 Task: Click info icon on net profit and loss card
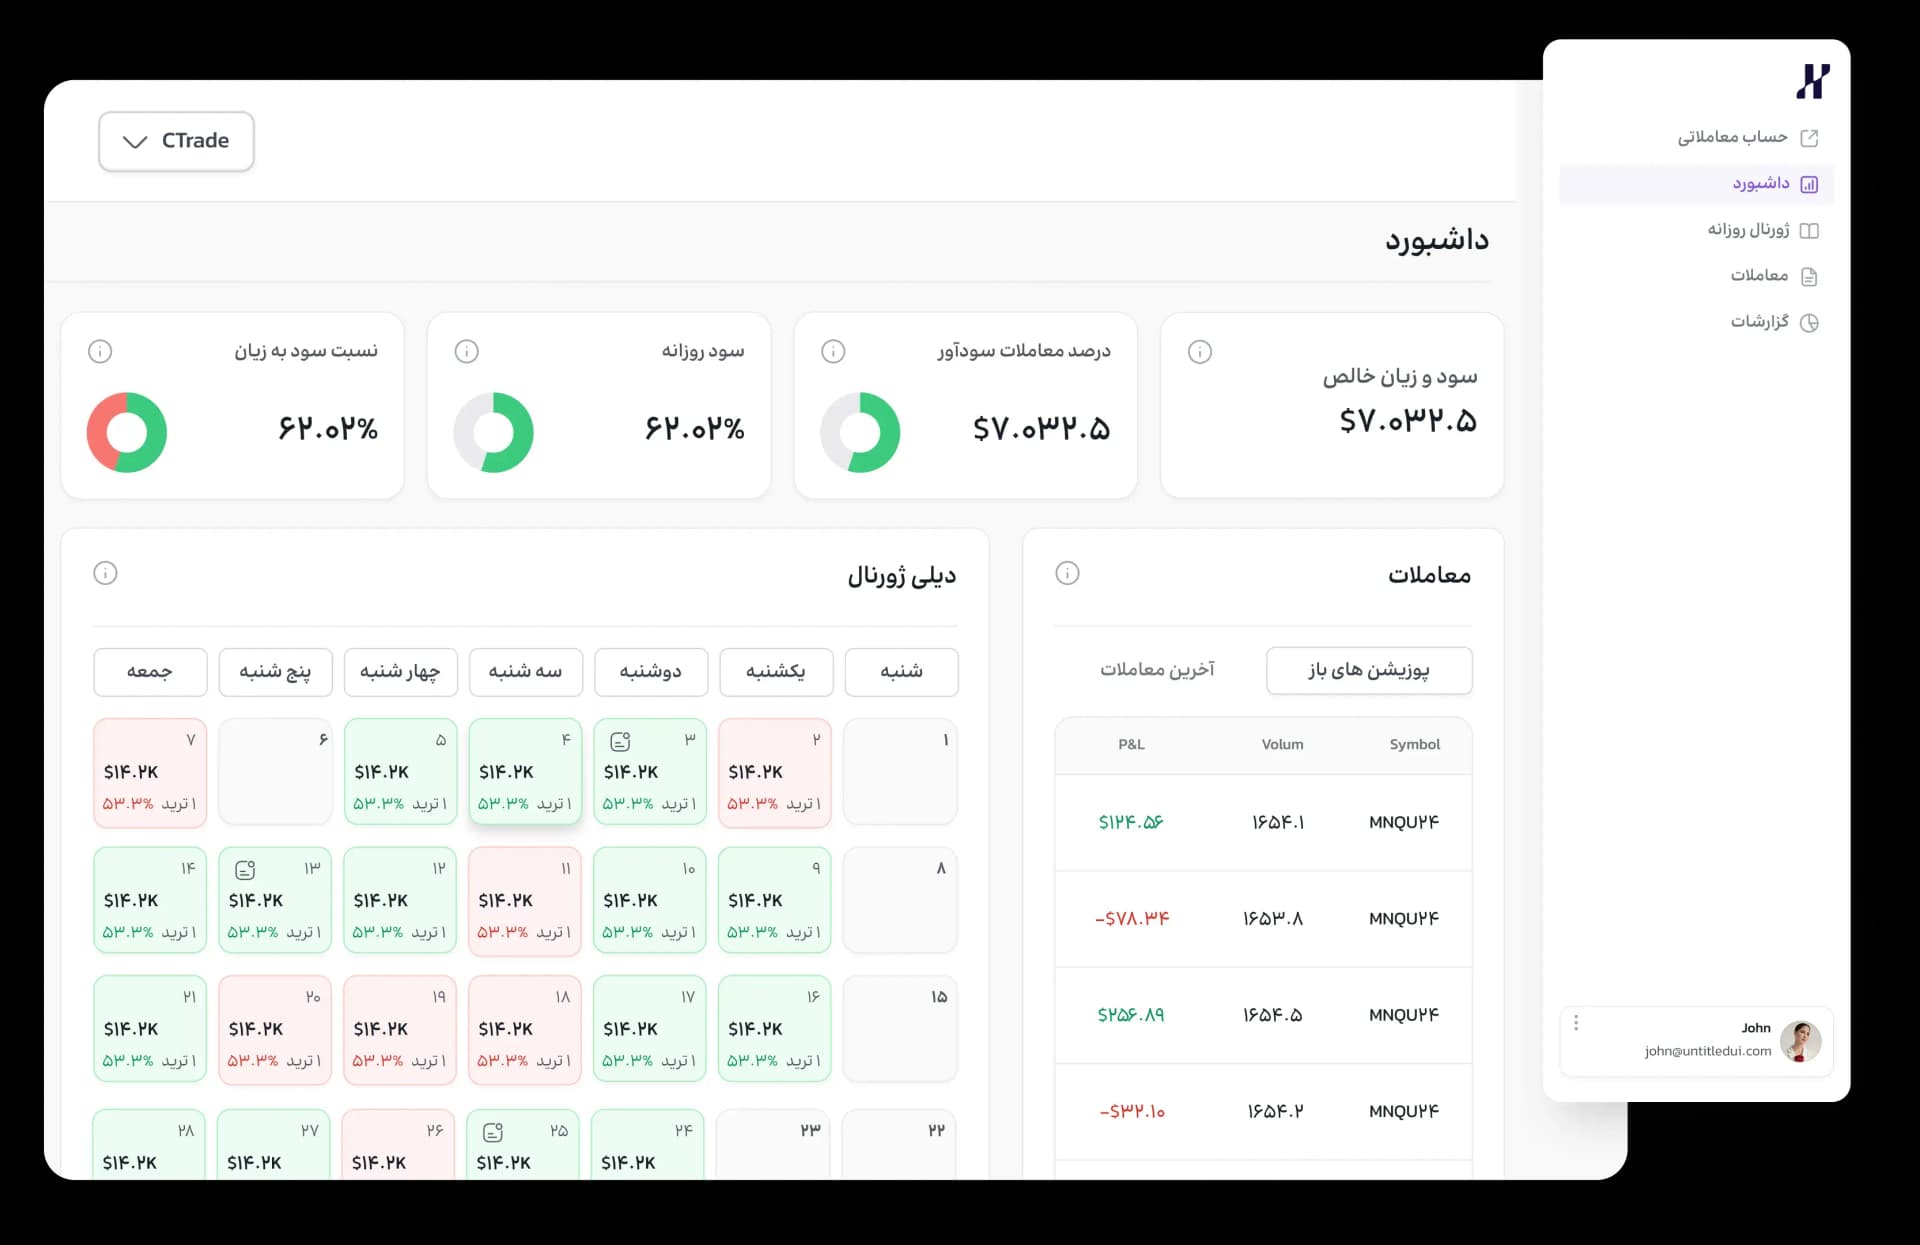(x=1199, y=351)
